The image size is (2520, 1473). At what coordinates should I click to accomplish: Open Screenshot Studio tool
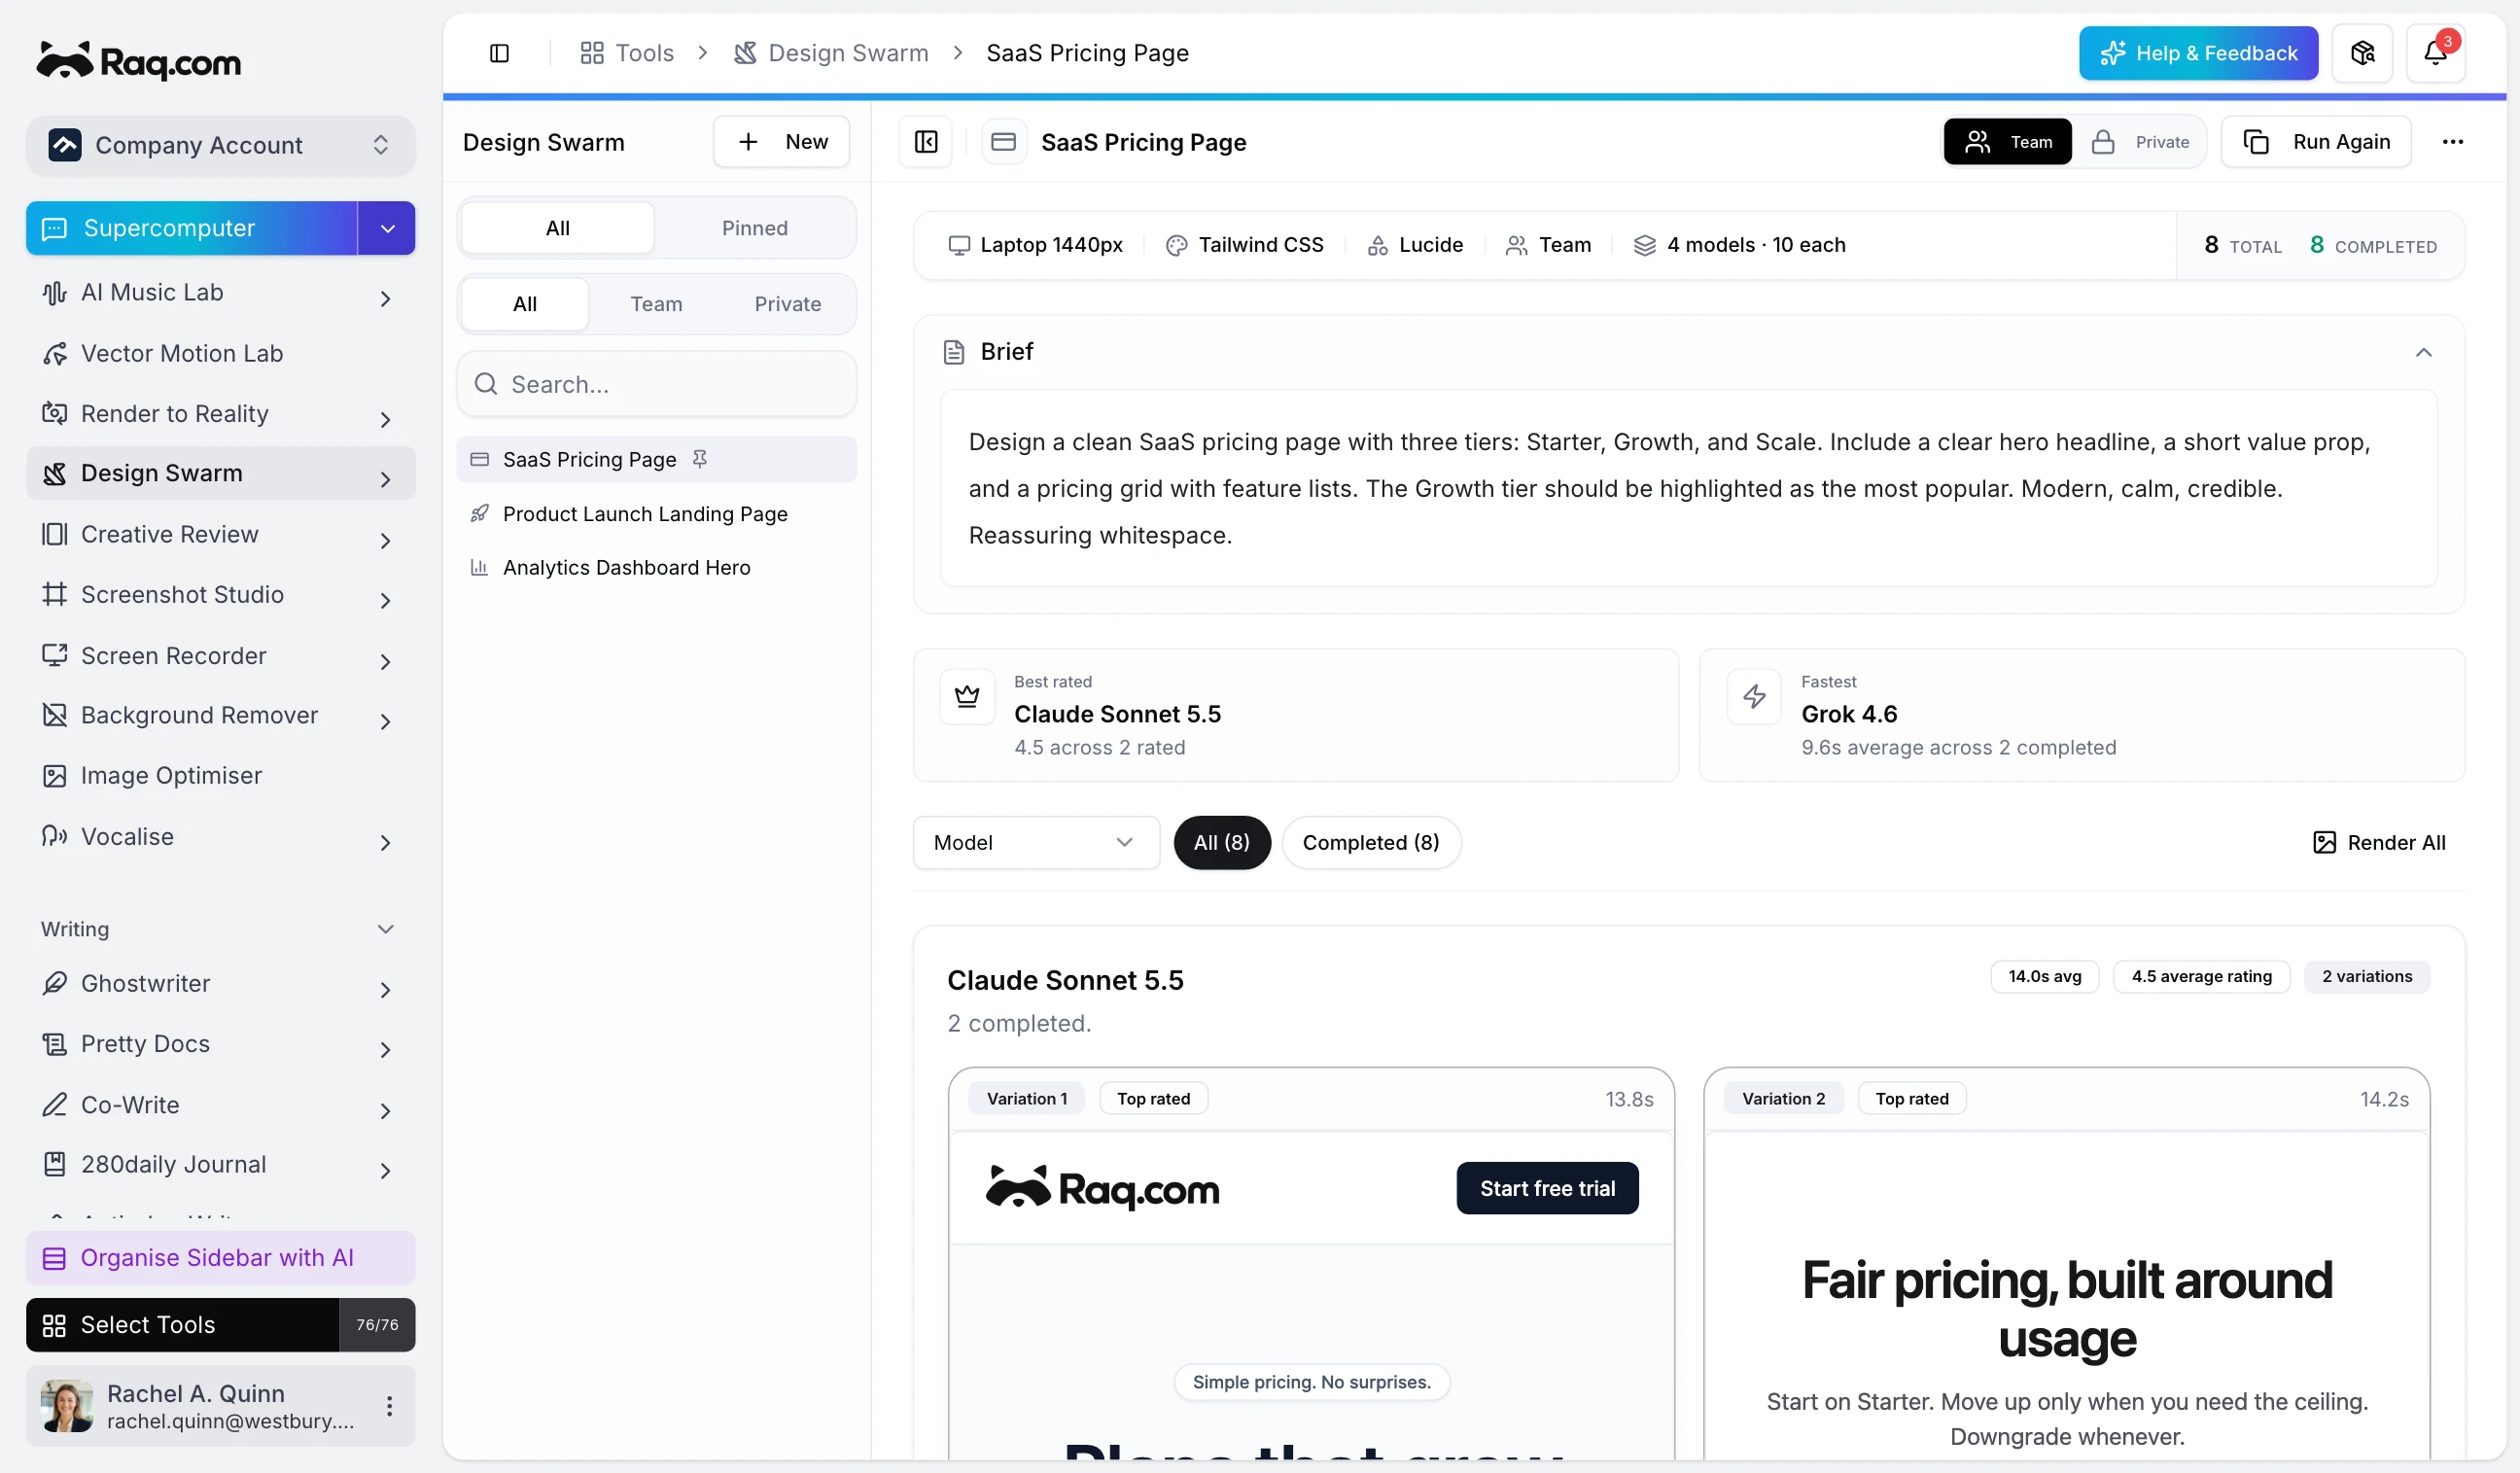point(218,595)
